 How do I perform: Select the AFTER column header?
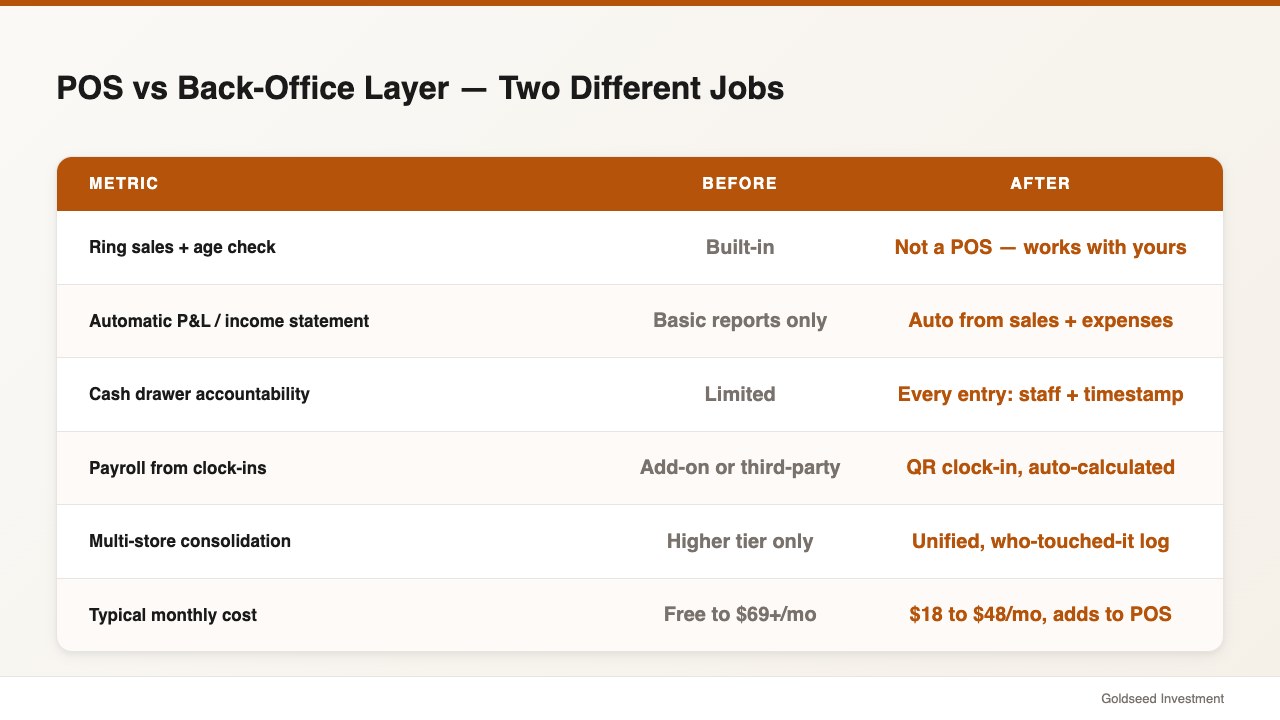coord(1040,184)
